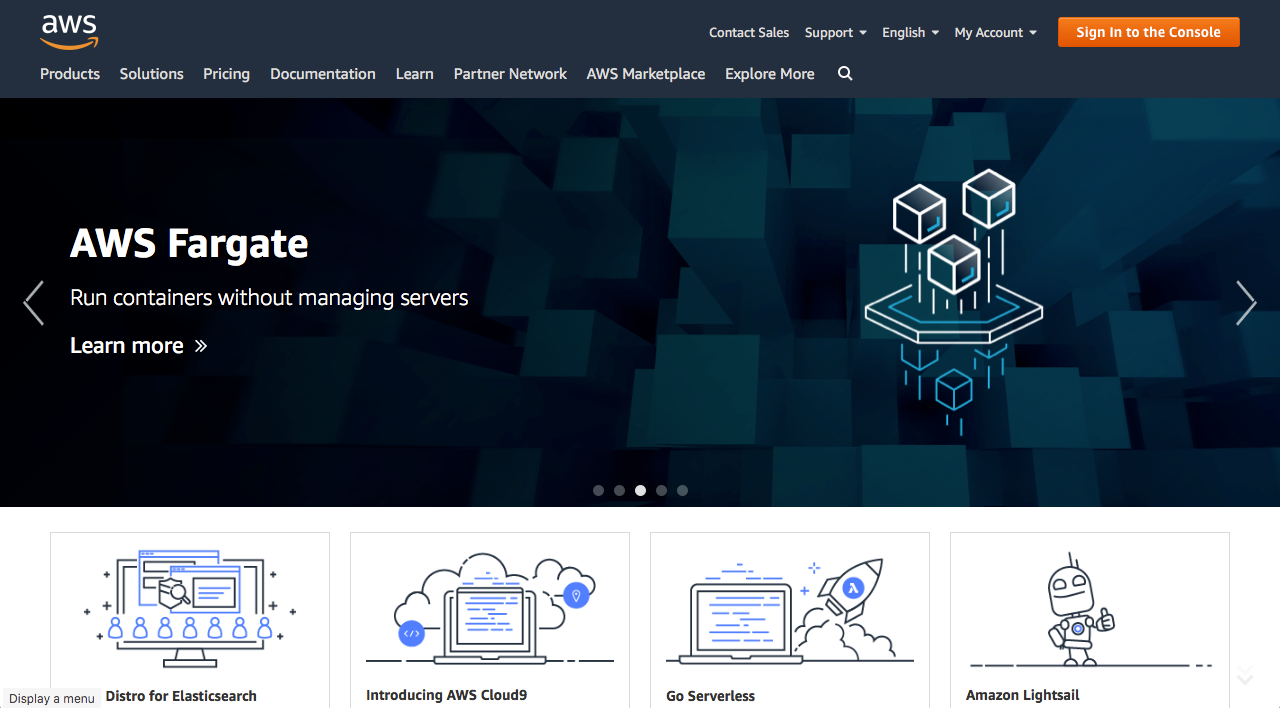Open the Pricing menu item
The height and width of the screenshot is (708, 1280).
(x=226, y=74)
